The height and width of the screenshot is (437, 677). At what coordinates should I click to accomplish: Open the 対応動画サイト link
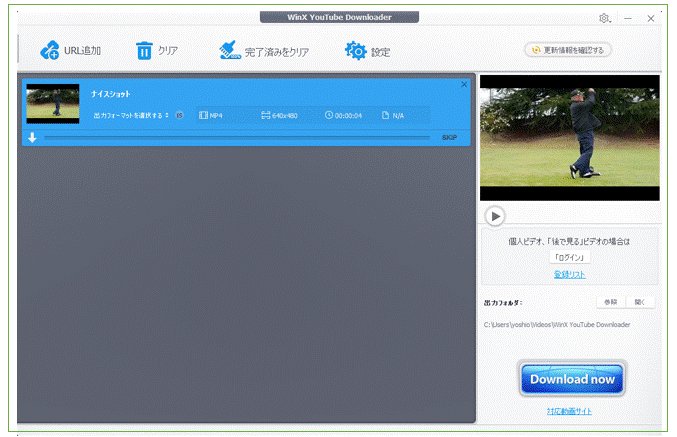click(x=569, y=411)
